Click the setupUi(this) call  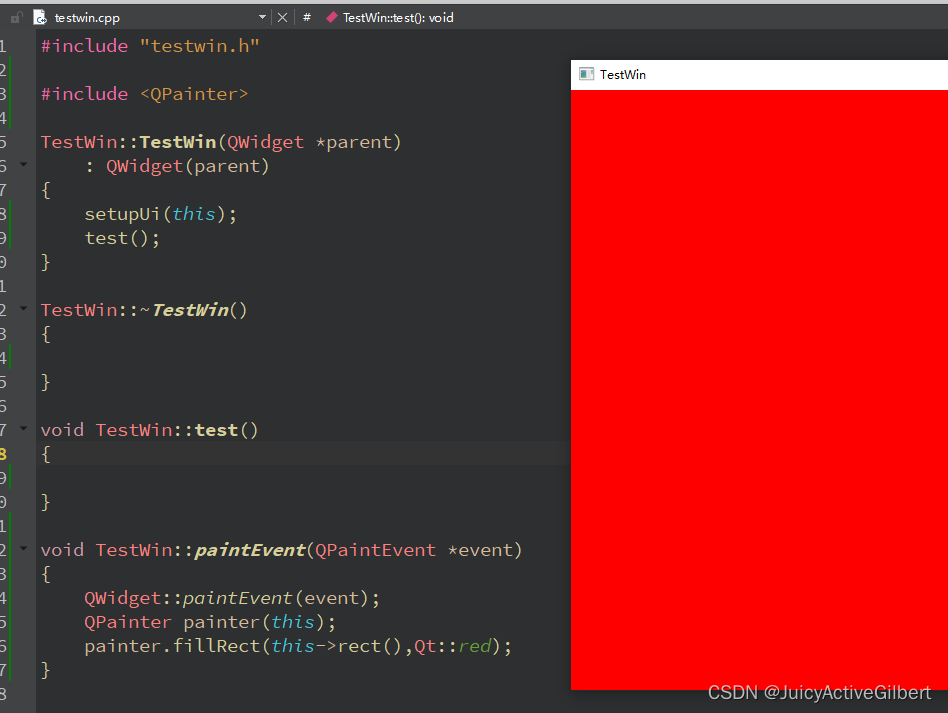160,214
